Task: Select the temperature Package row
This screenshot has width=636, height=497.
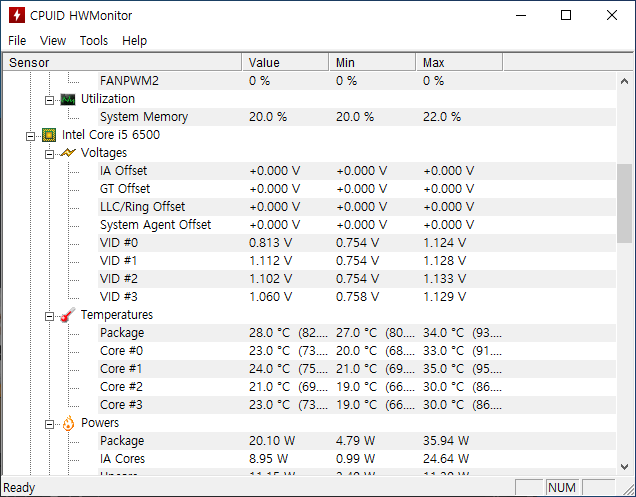Action: (x=357, y=333)
